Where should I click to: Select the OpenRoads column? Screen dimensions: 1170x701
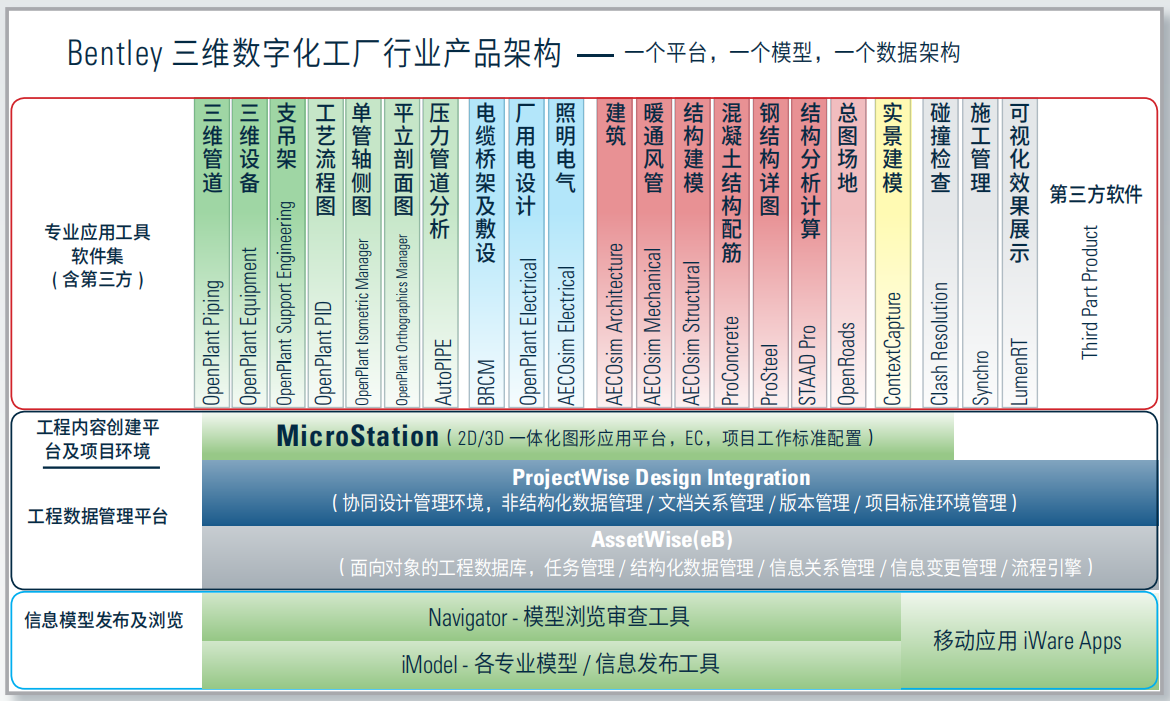point(848,253)
